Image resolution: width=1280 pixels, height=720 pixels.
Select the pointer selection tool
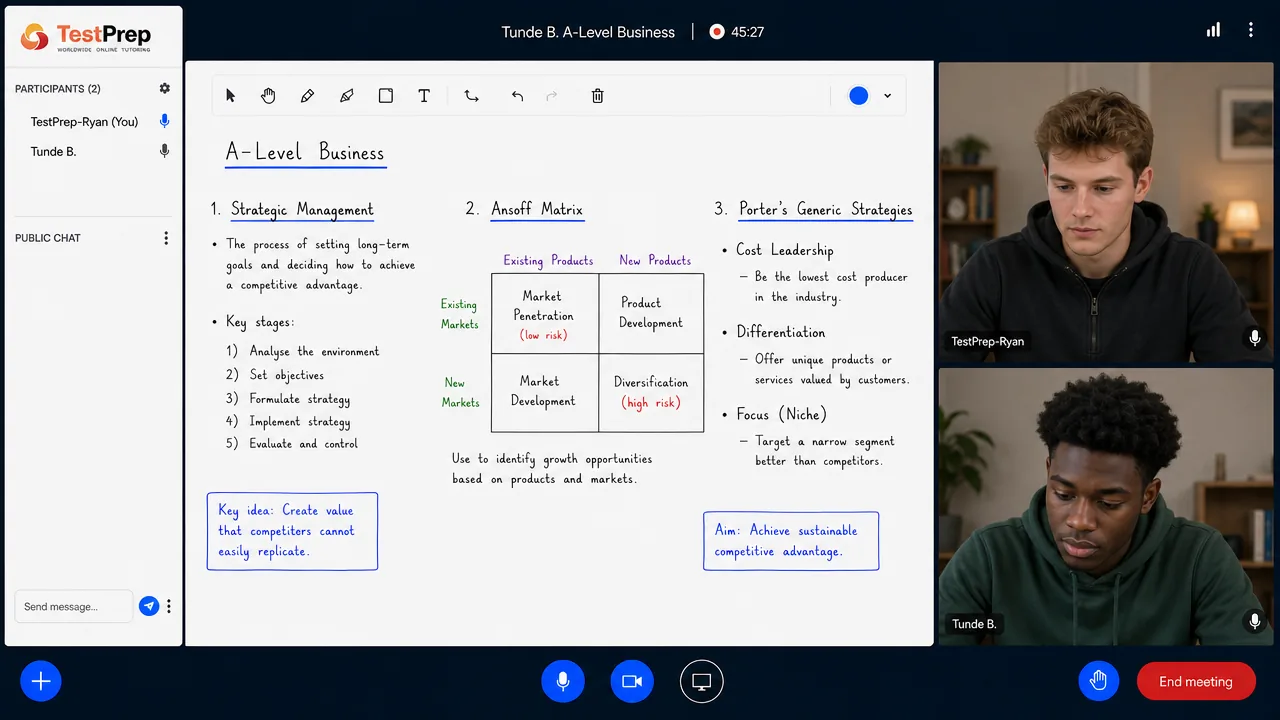tap(231, 96)
